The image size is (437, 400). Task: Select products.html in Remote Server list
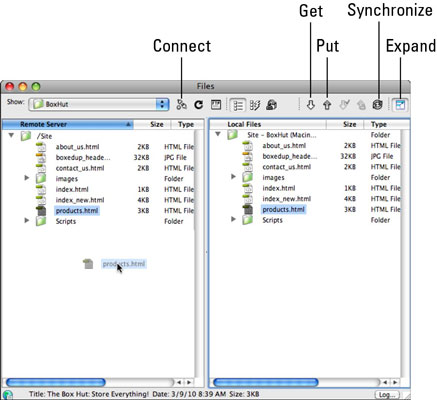coord(77,211)
